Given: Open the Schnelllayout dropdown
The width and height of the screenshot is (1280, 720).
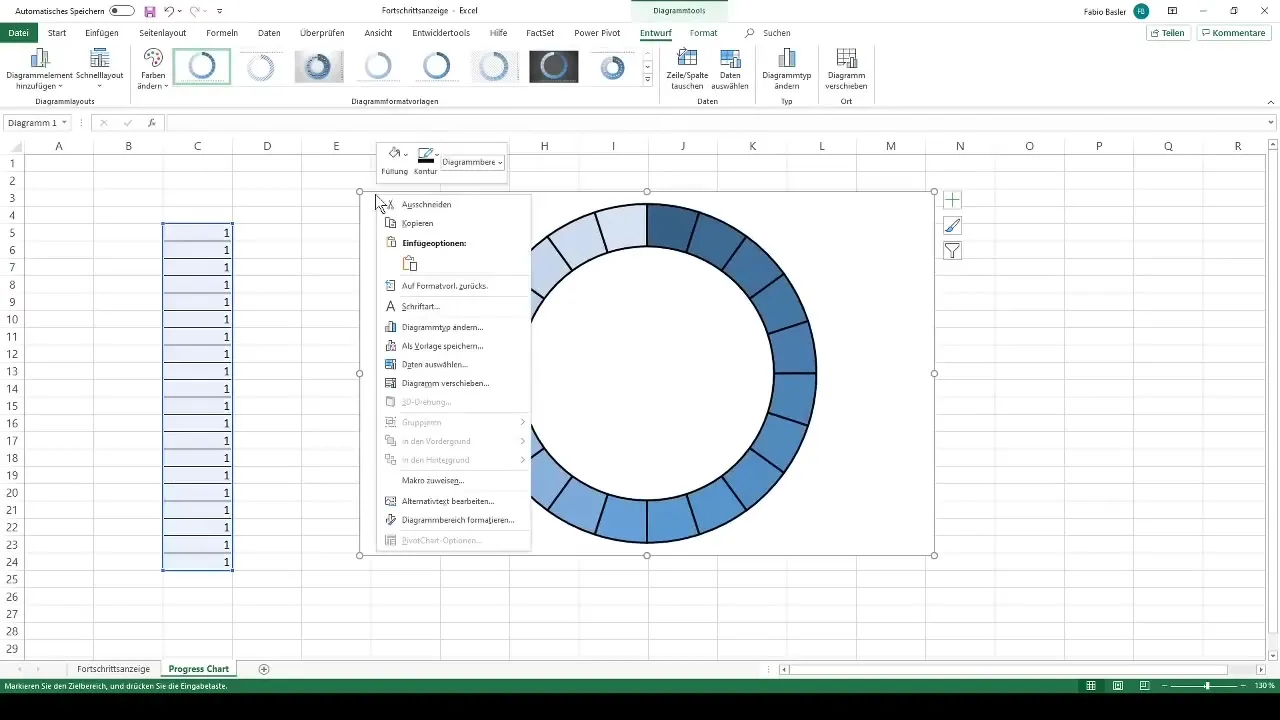Looking at the screenshot, I should click(99, 68).
